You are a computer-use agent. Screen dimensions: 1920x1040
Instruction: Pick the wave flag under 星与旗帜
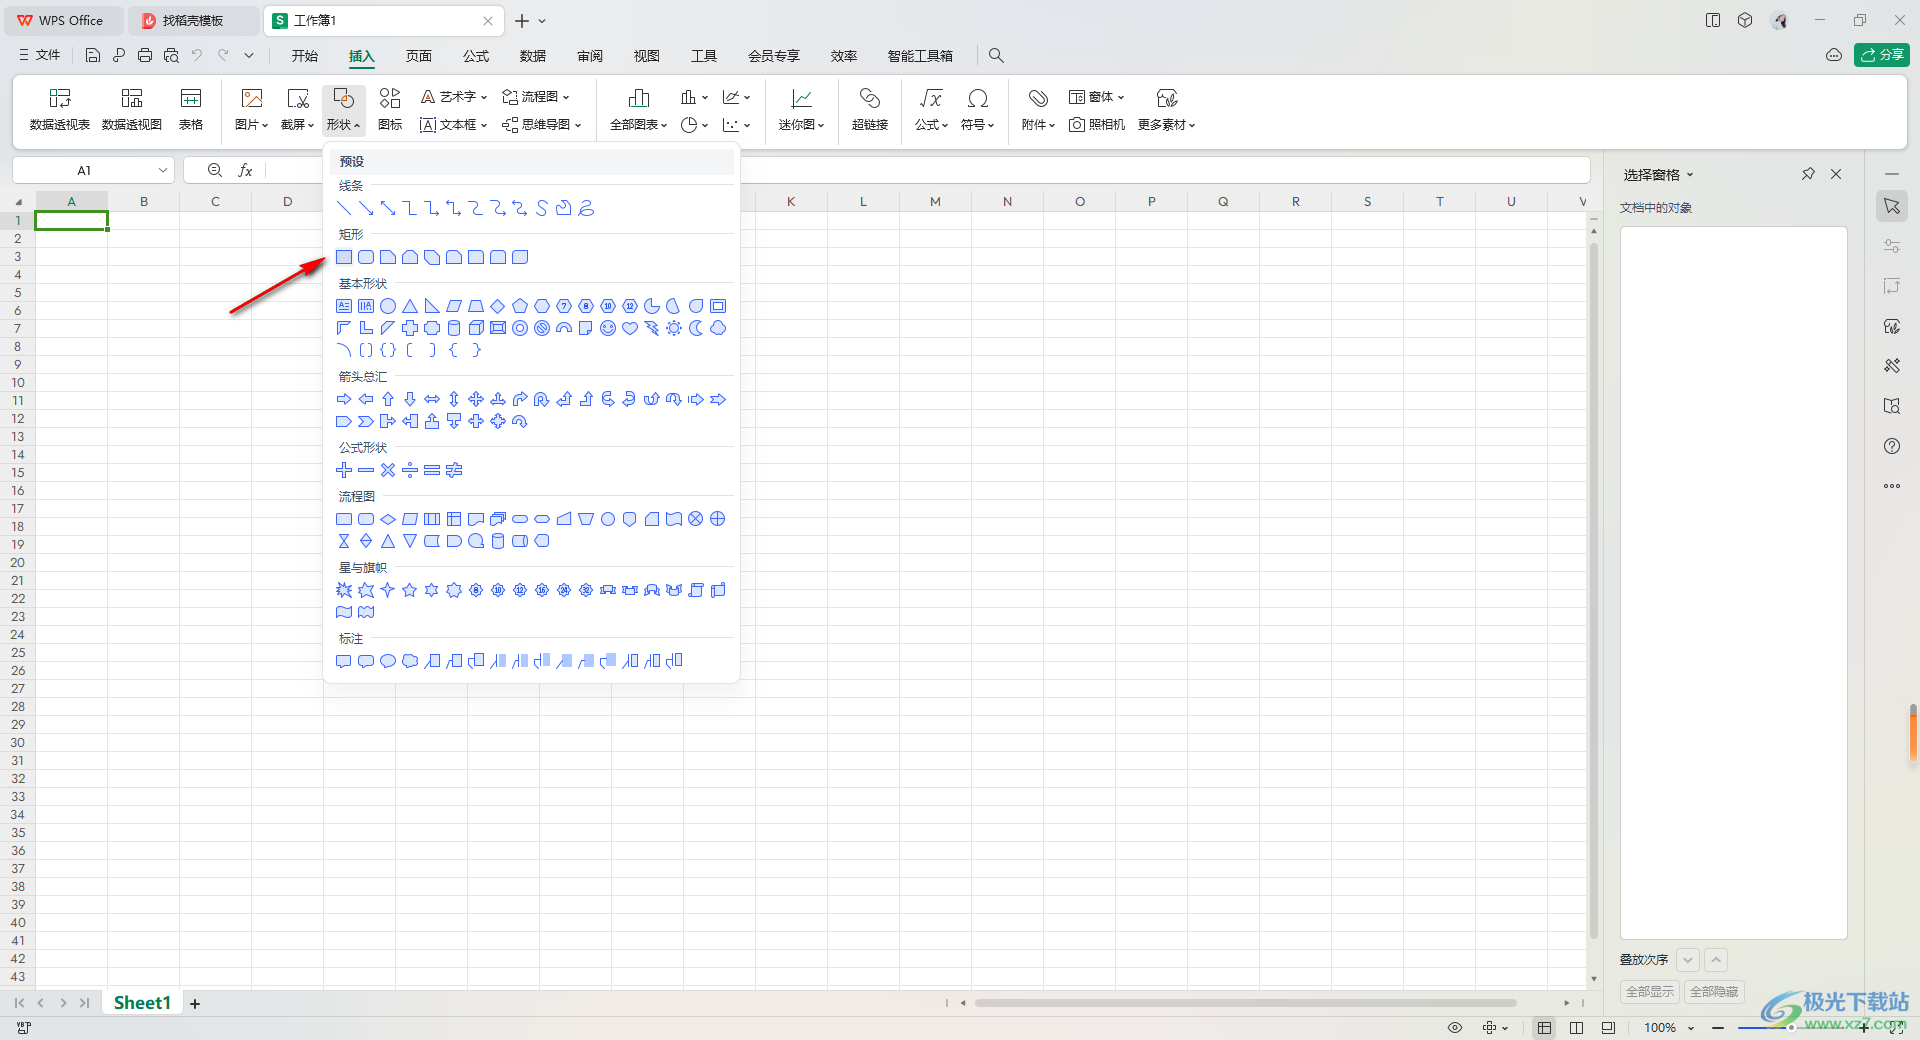coord(344,612)
